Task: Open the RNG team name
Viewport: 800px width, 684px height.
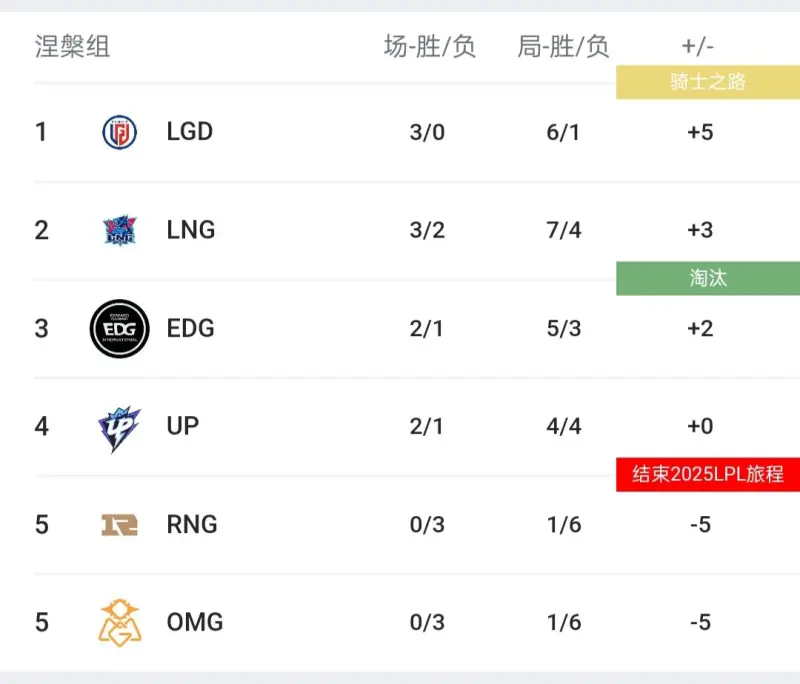Action: tap(192, 524)
